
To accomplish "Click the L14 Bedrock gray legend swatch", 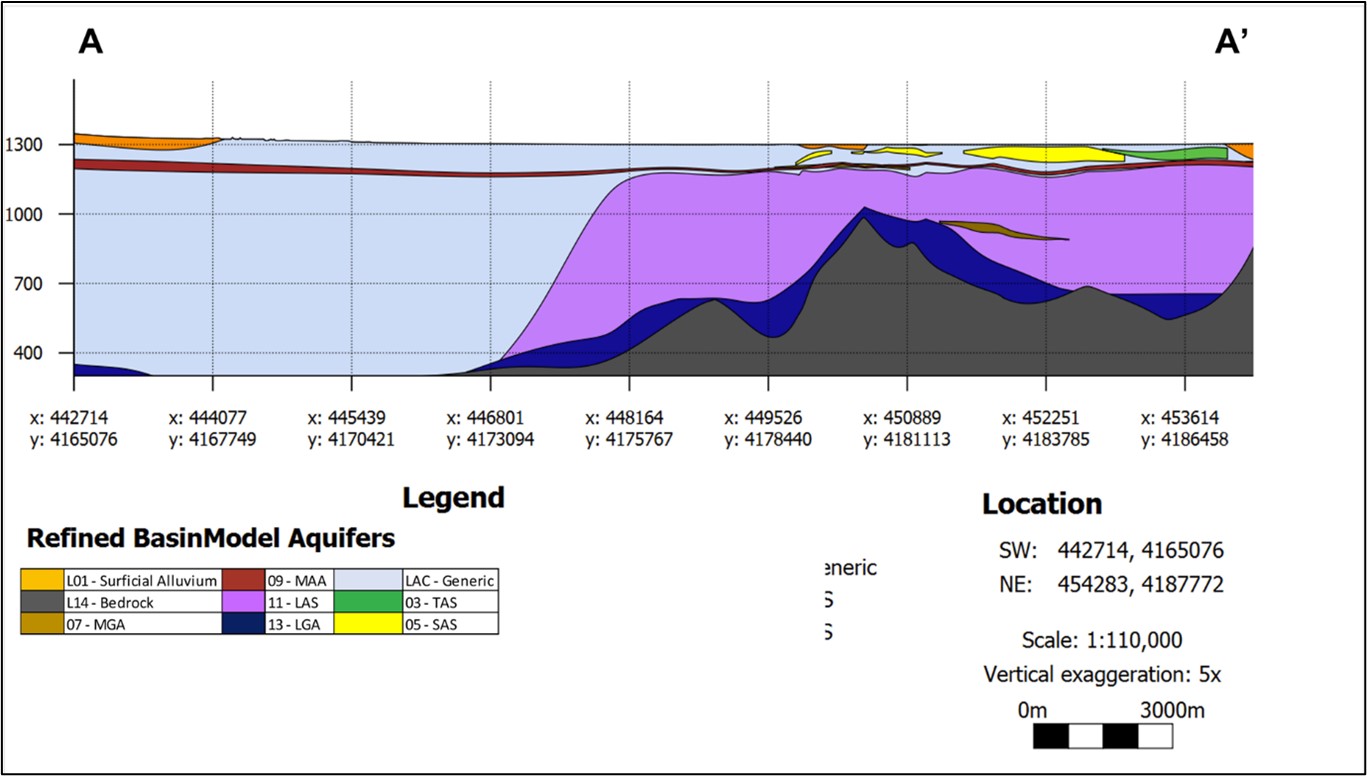I will [43, 602].
